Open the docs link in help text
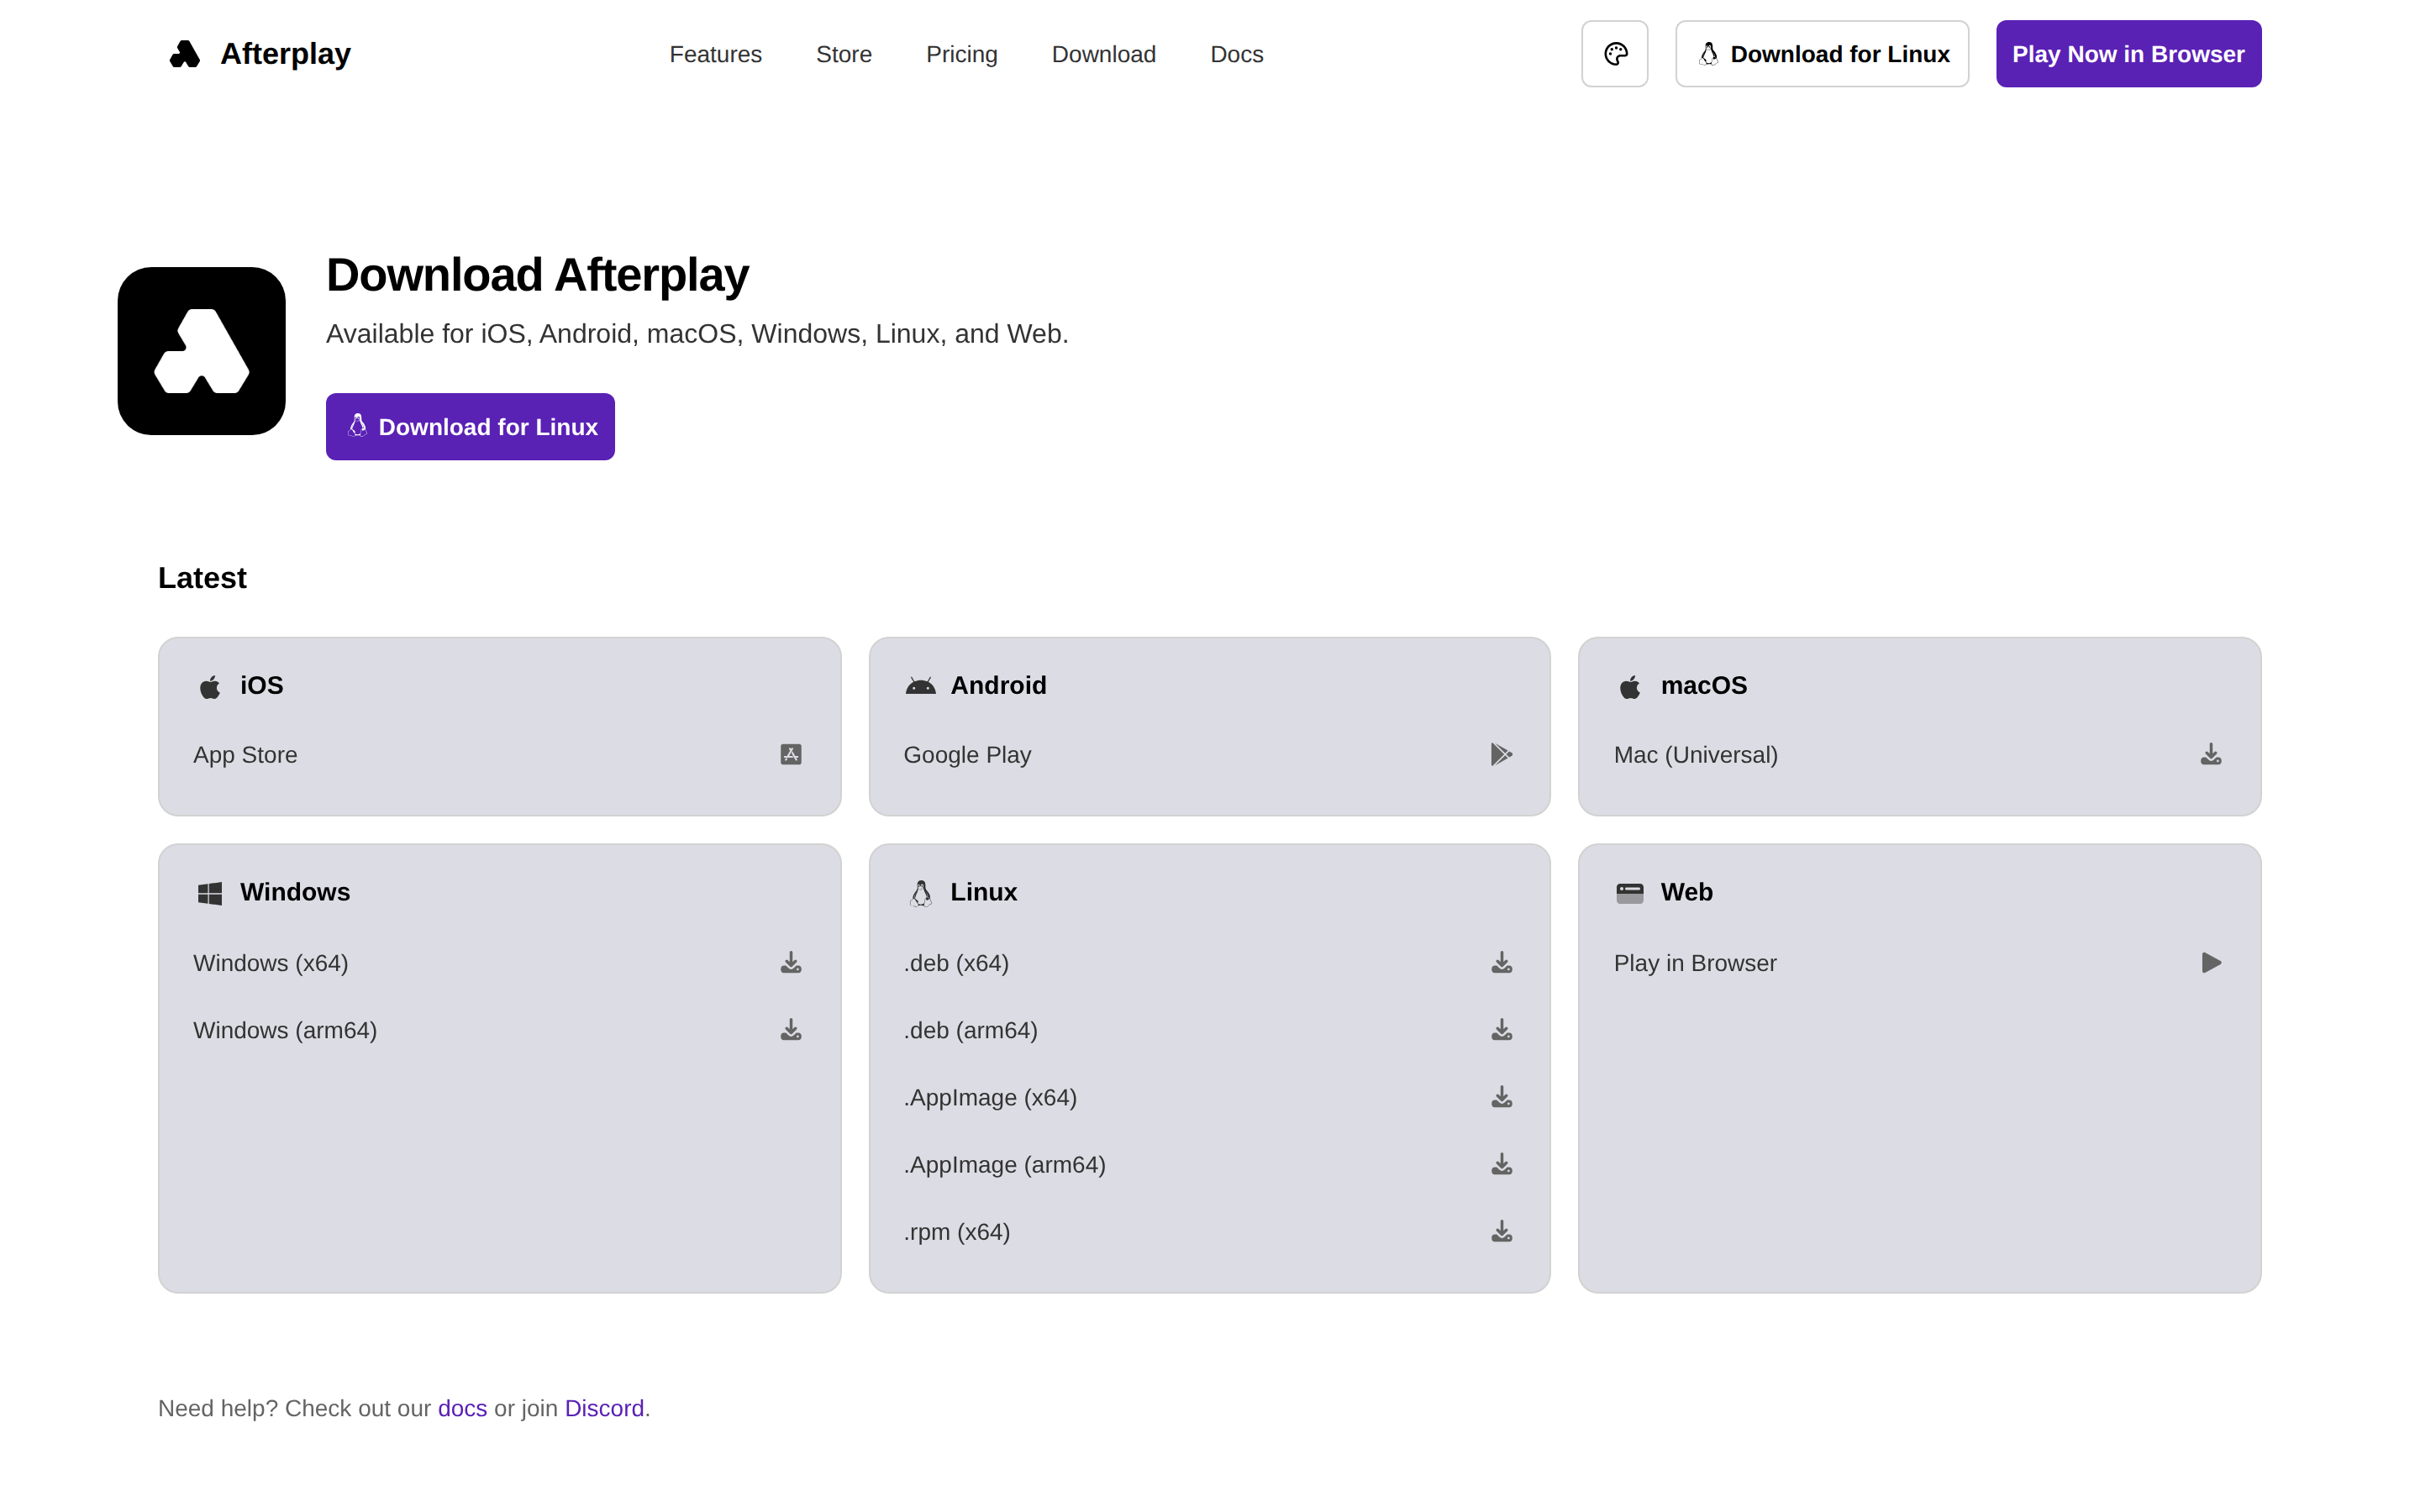2420x1512 pixels. (x=462, y=1408)
